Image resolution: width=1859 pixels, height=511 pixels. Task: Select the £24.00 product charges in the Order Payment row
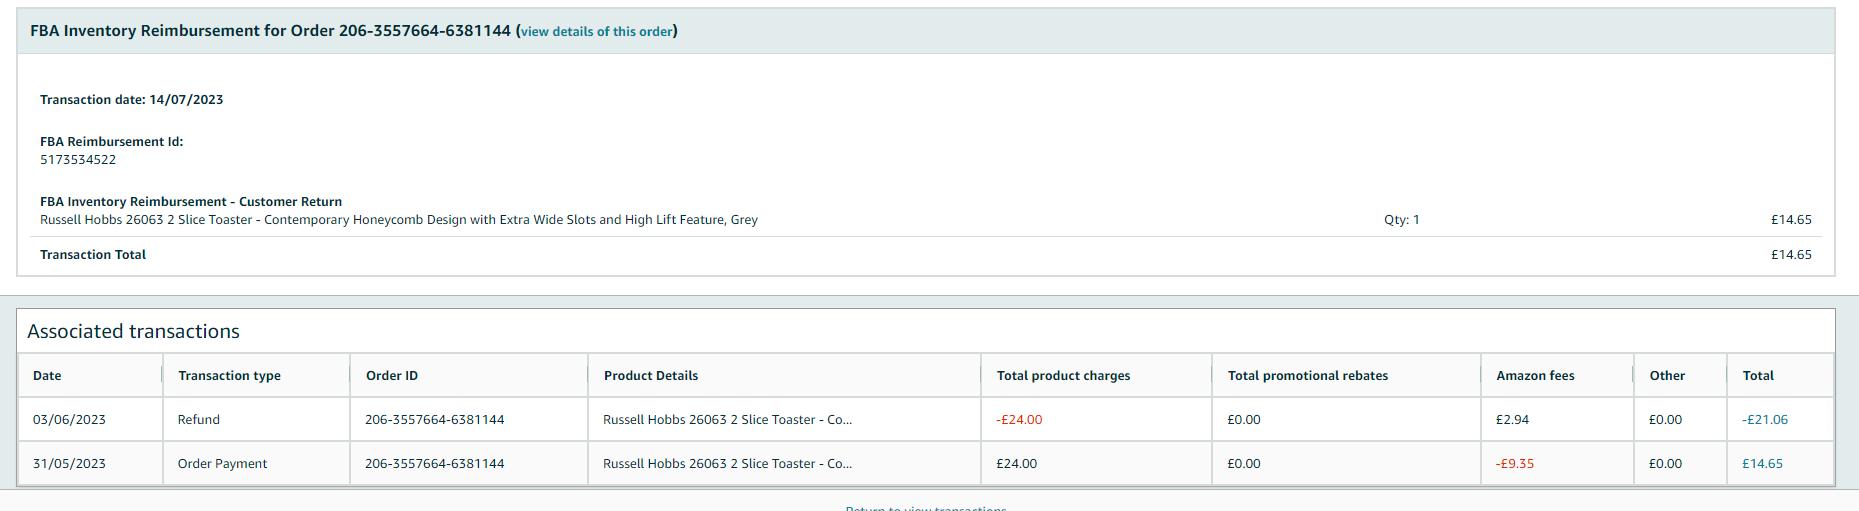point(1016,464)
